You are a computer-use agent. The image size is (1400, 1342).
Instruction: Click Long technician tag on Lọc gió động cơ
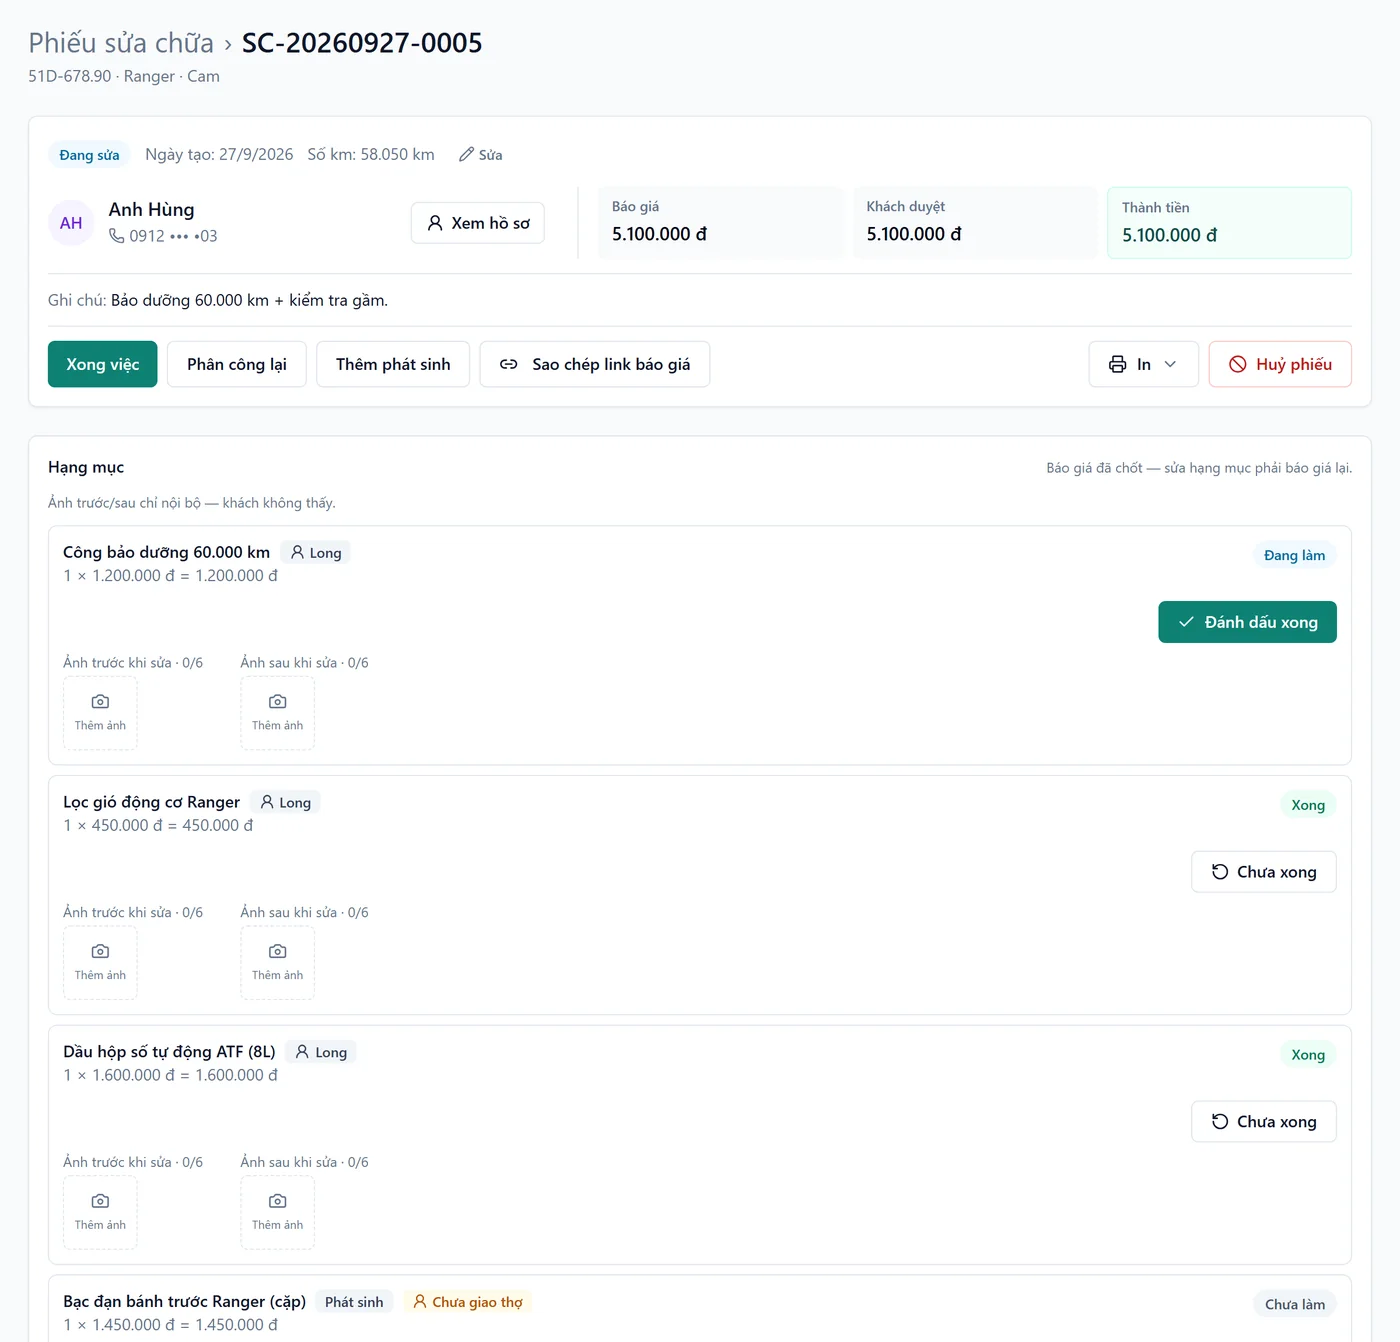(x=285, y=803)
